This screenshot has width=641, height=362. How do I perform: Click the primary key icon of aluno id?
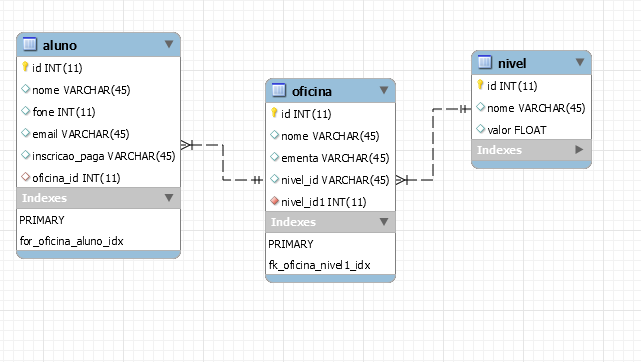25,66
